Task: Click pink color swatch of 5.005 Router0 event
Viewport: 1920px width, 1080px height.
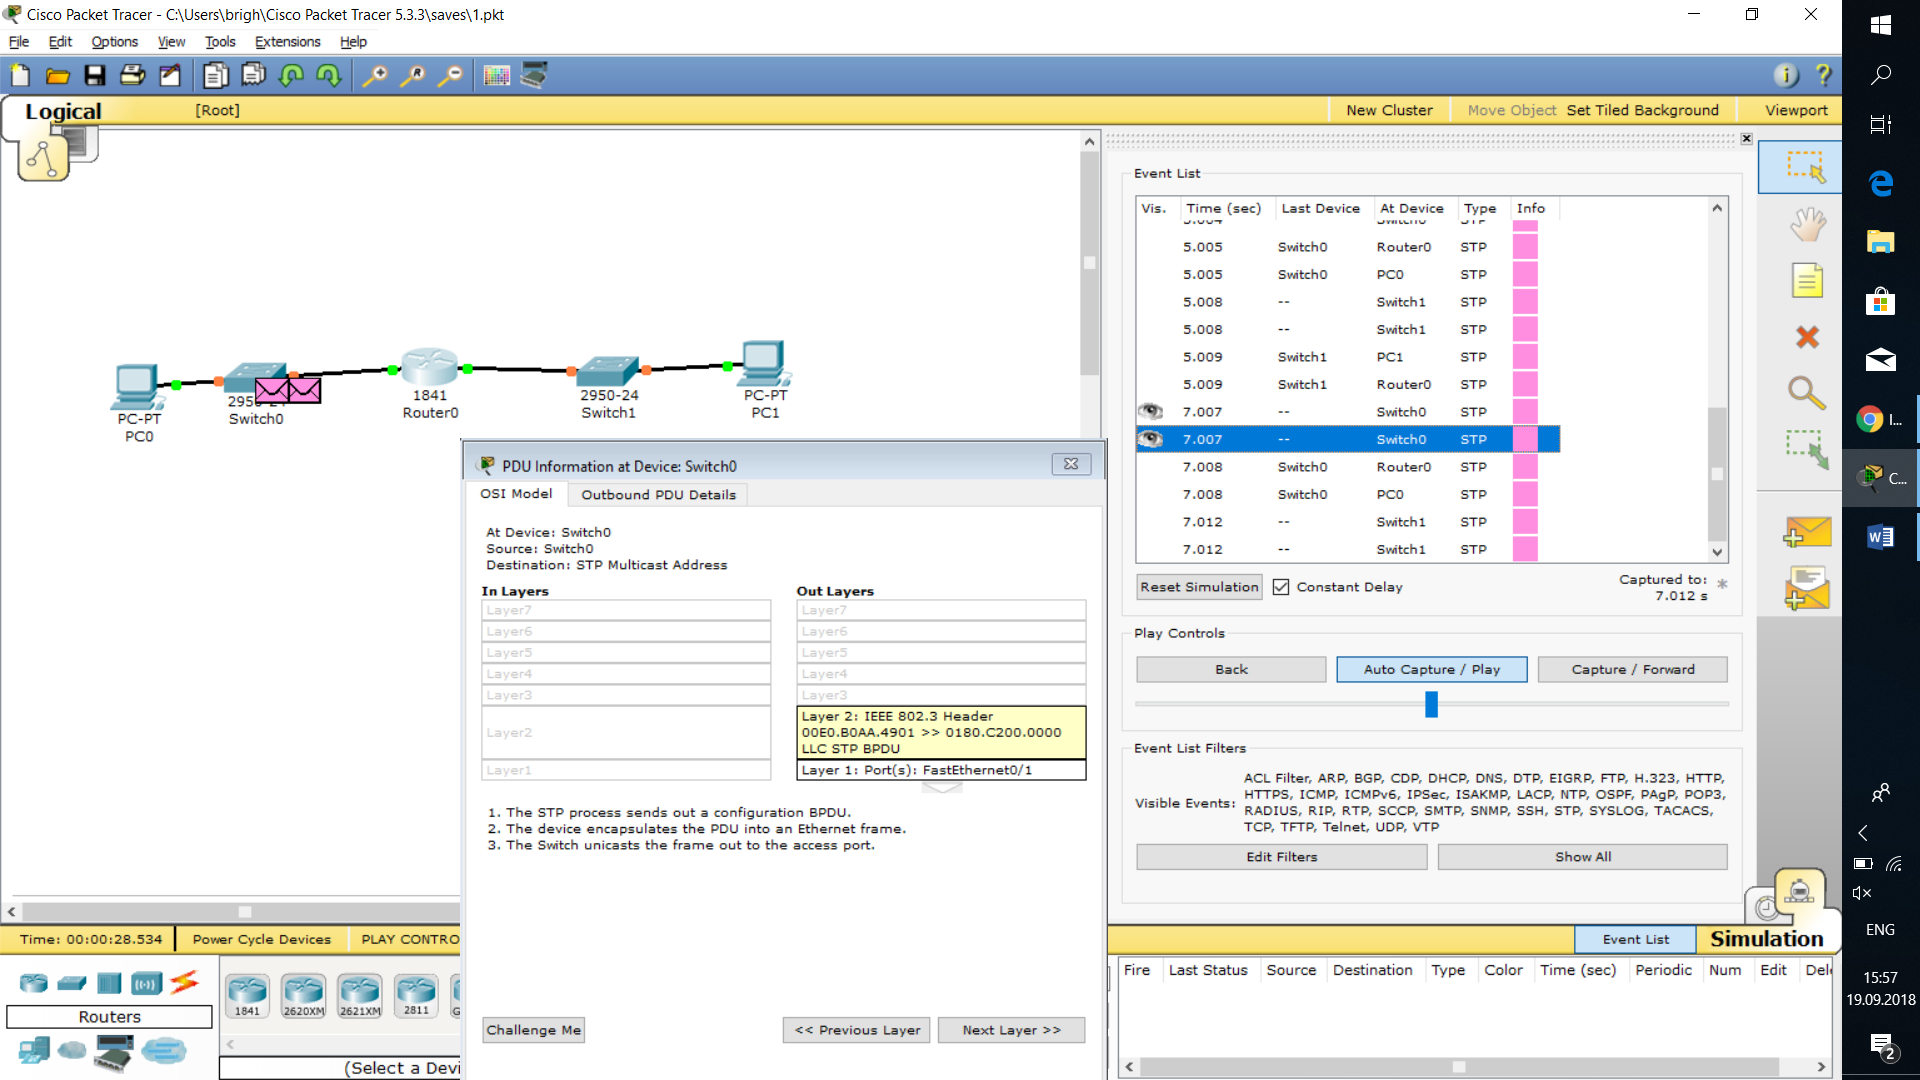Action: tap(1525, 247)
